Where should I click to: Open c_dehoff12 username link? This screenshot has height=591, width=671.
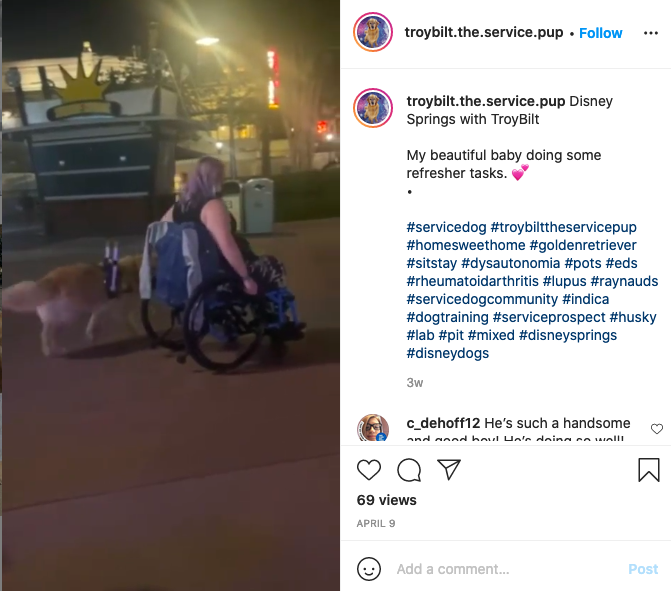[443, 423]
